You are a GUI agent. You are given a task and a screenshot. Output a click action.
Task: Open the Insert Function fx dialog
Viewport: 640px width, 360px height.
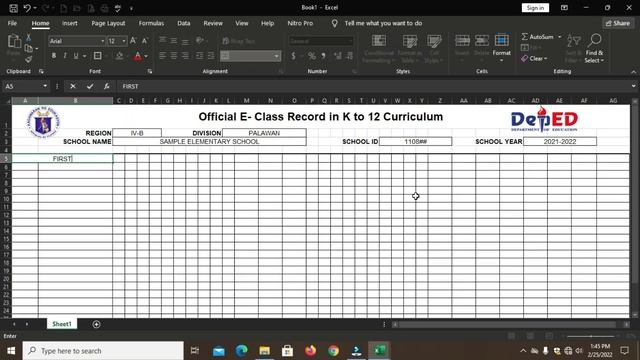click(107, 87)
